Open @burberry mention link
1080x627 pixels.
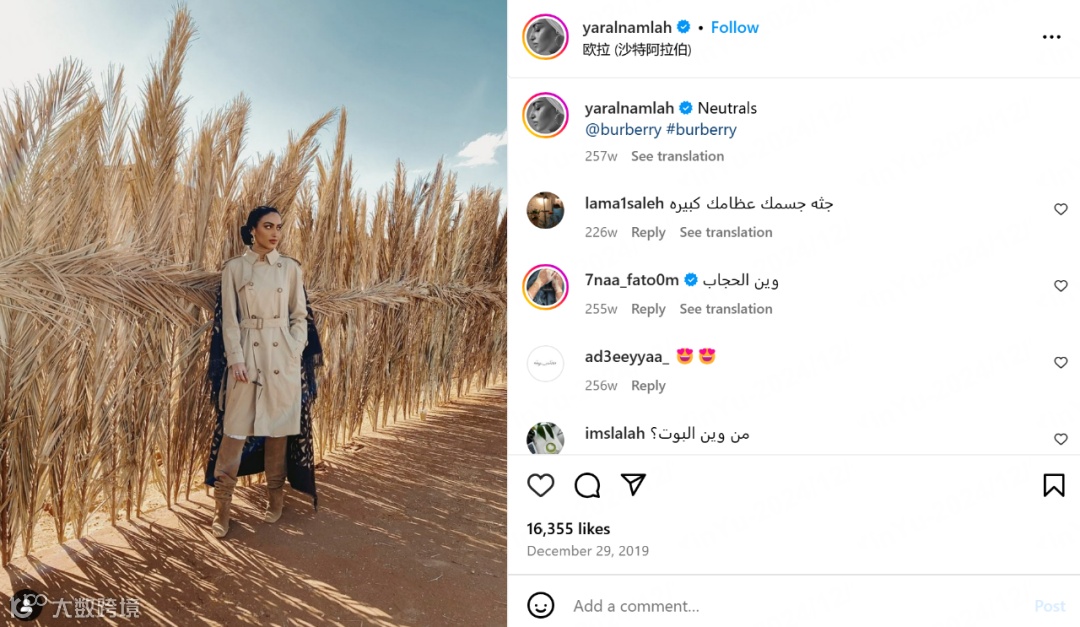tap(623, 130)
